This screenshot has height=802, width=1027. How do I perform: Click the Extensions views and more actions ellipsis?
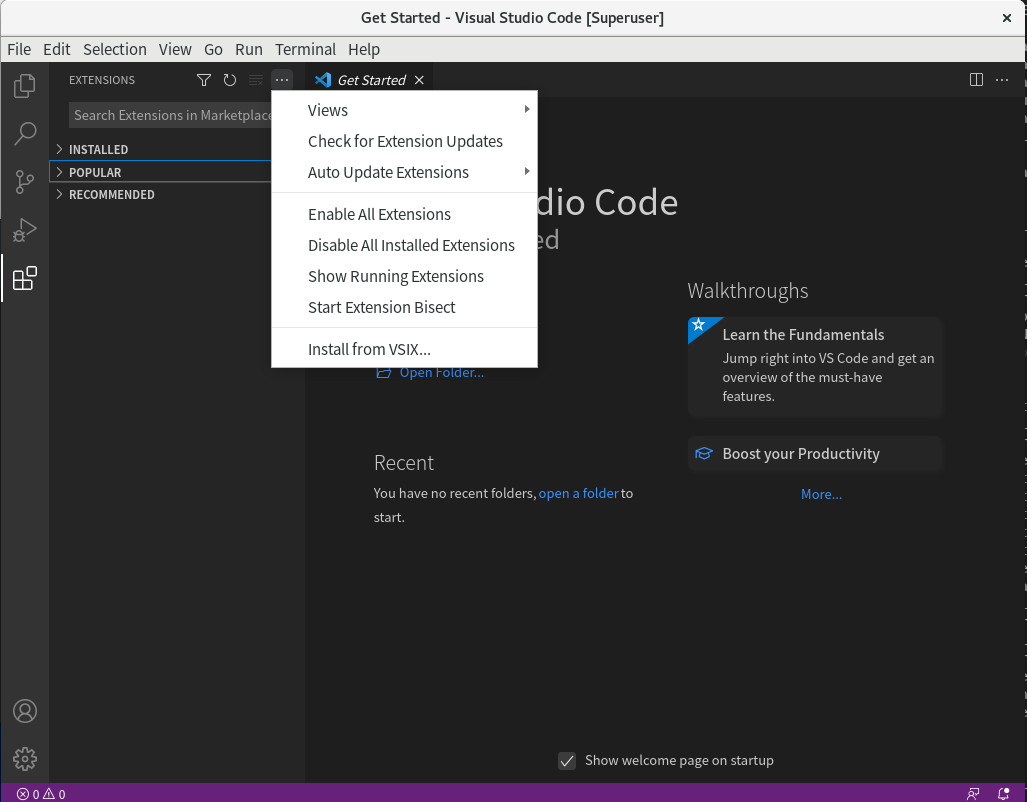point(282,80)
